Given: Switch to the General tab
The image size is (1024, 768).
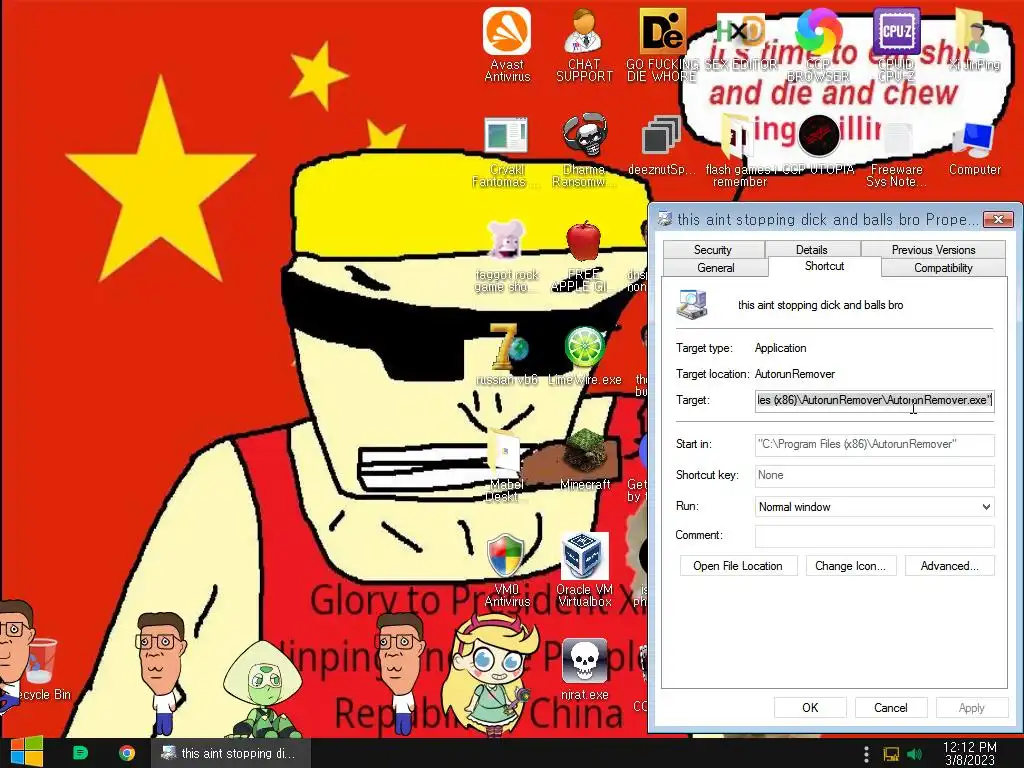Looking at the screenshot, I should [716, 268].
